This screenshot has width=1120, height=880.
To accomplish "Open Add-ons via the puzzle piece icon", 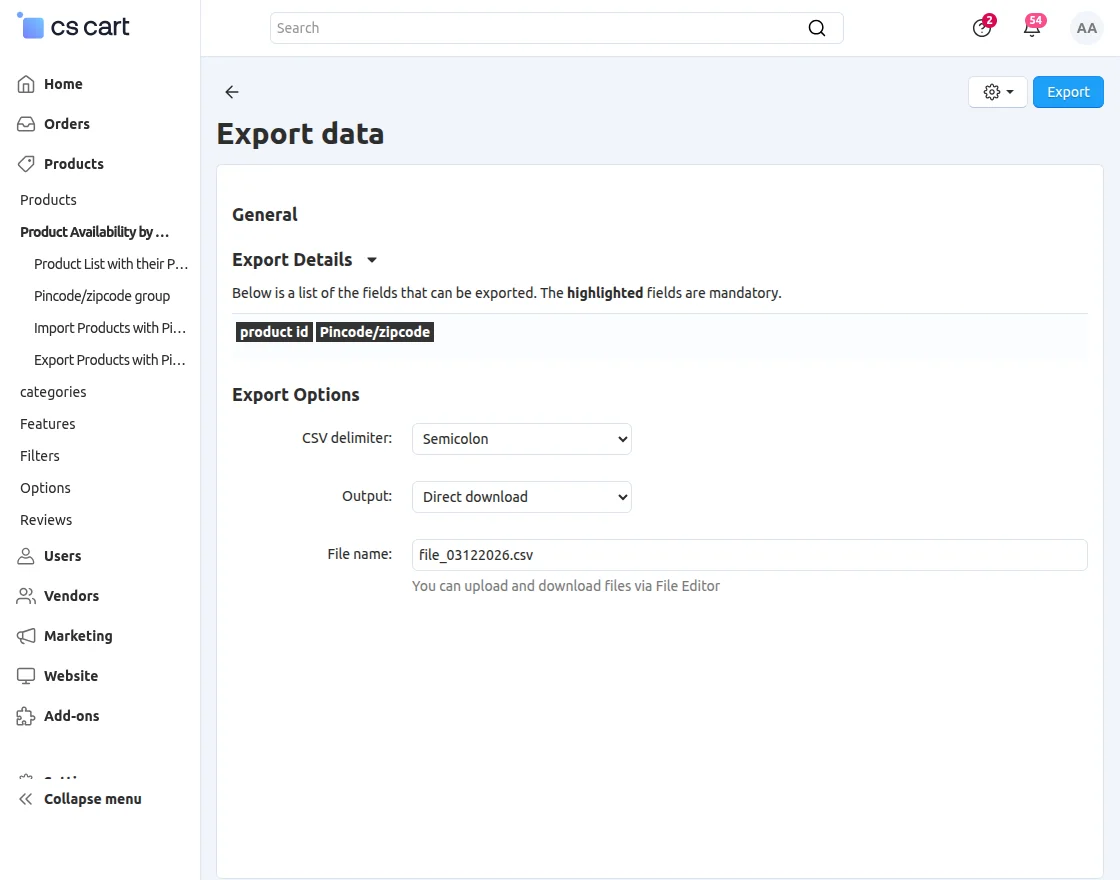I will point(24,716).
